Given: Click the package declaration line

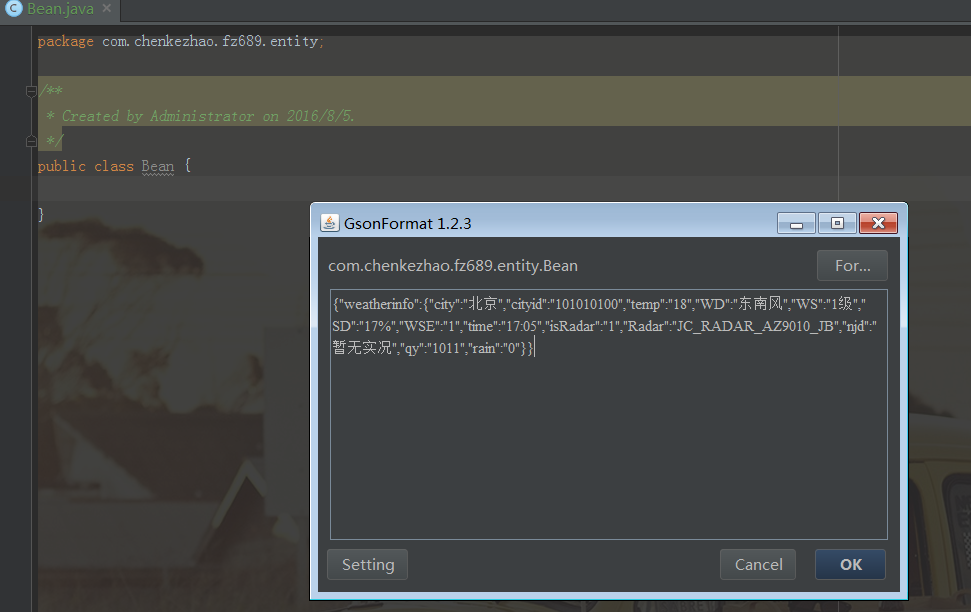Looking at the screenshot, I should pyautogui.click(x=180, y=42).
